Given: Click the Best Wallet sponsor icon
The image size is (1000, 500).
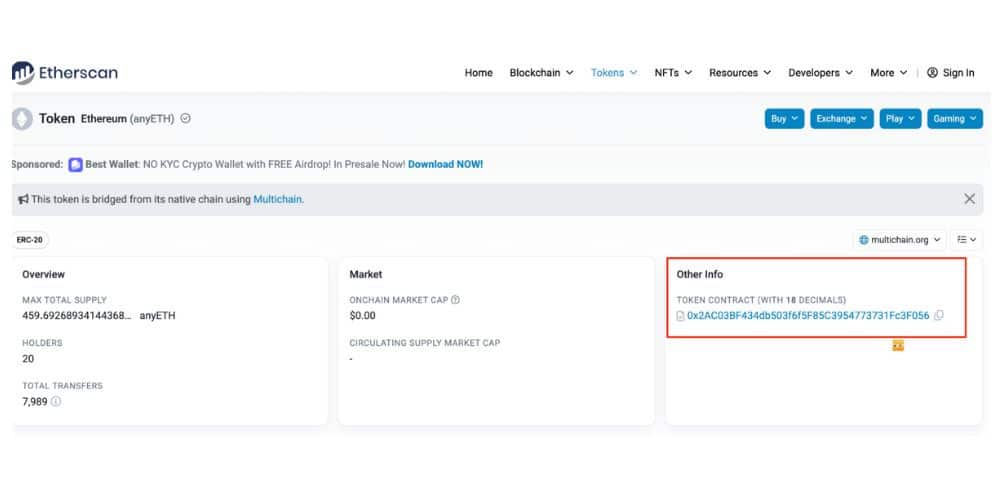Looking at the screenshot, I should [x=75, y=164].
